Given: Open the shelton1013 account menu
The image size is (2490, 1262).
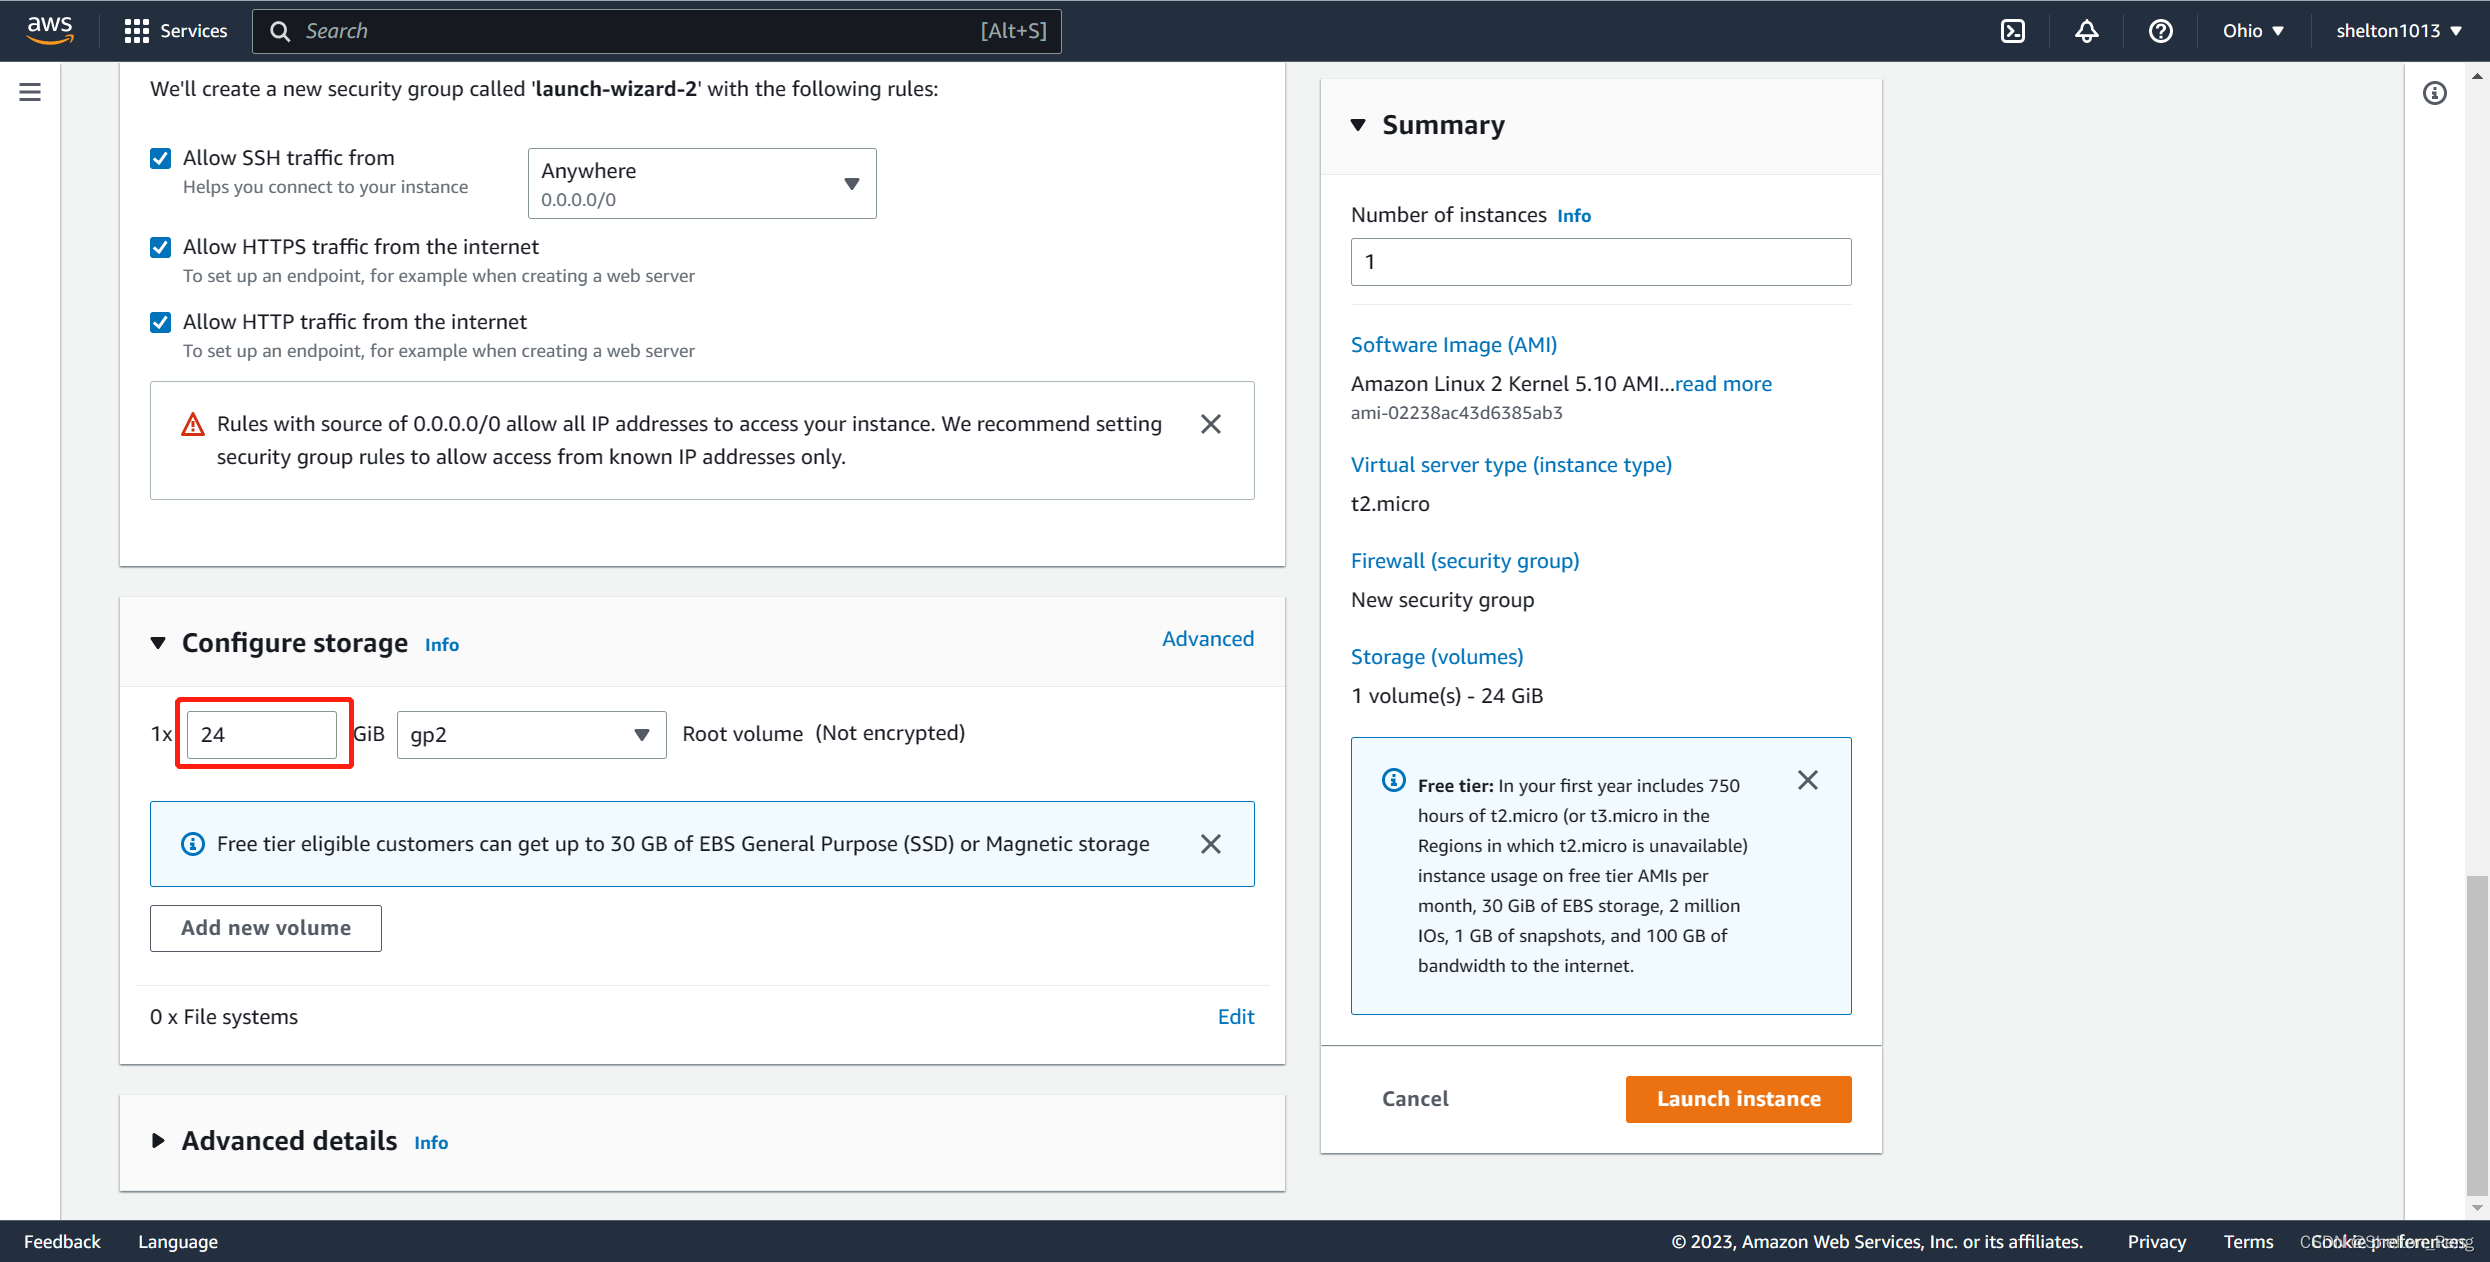Looking at the screenshot, I should pyautogui.click(x=2399, y=31).
